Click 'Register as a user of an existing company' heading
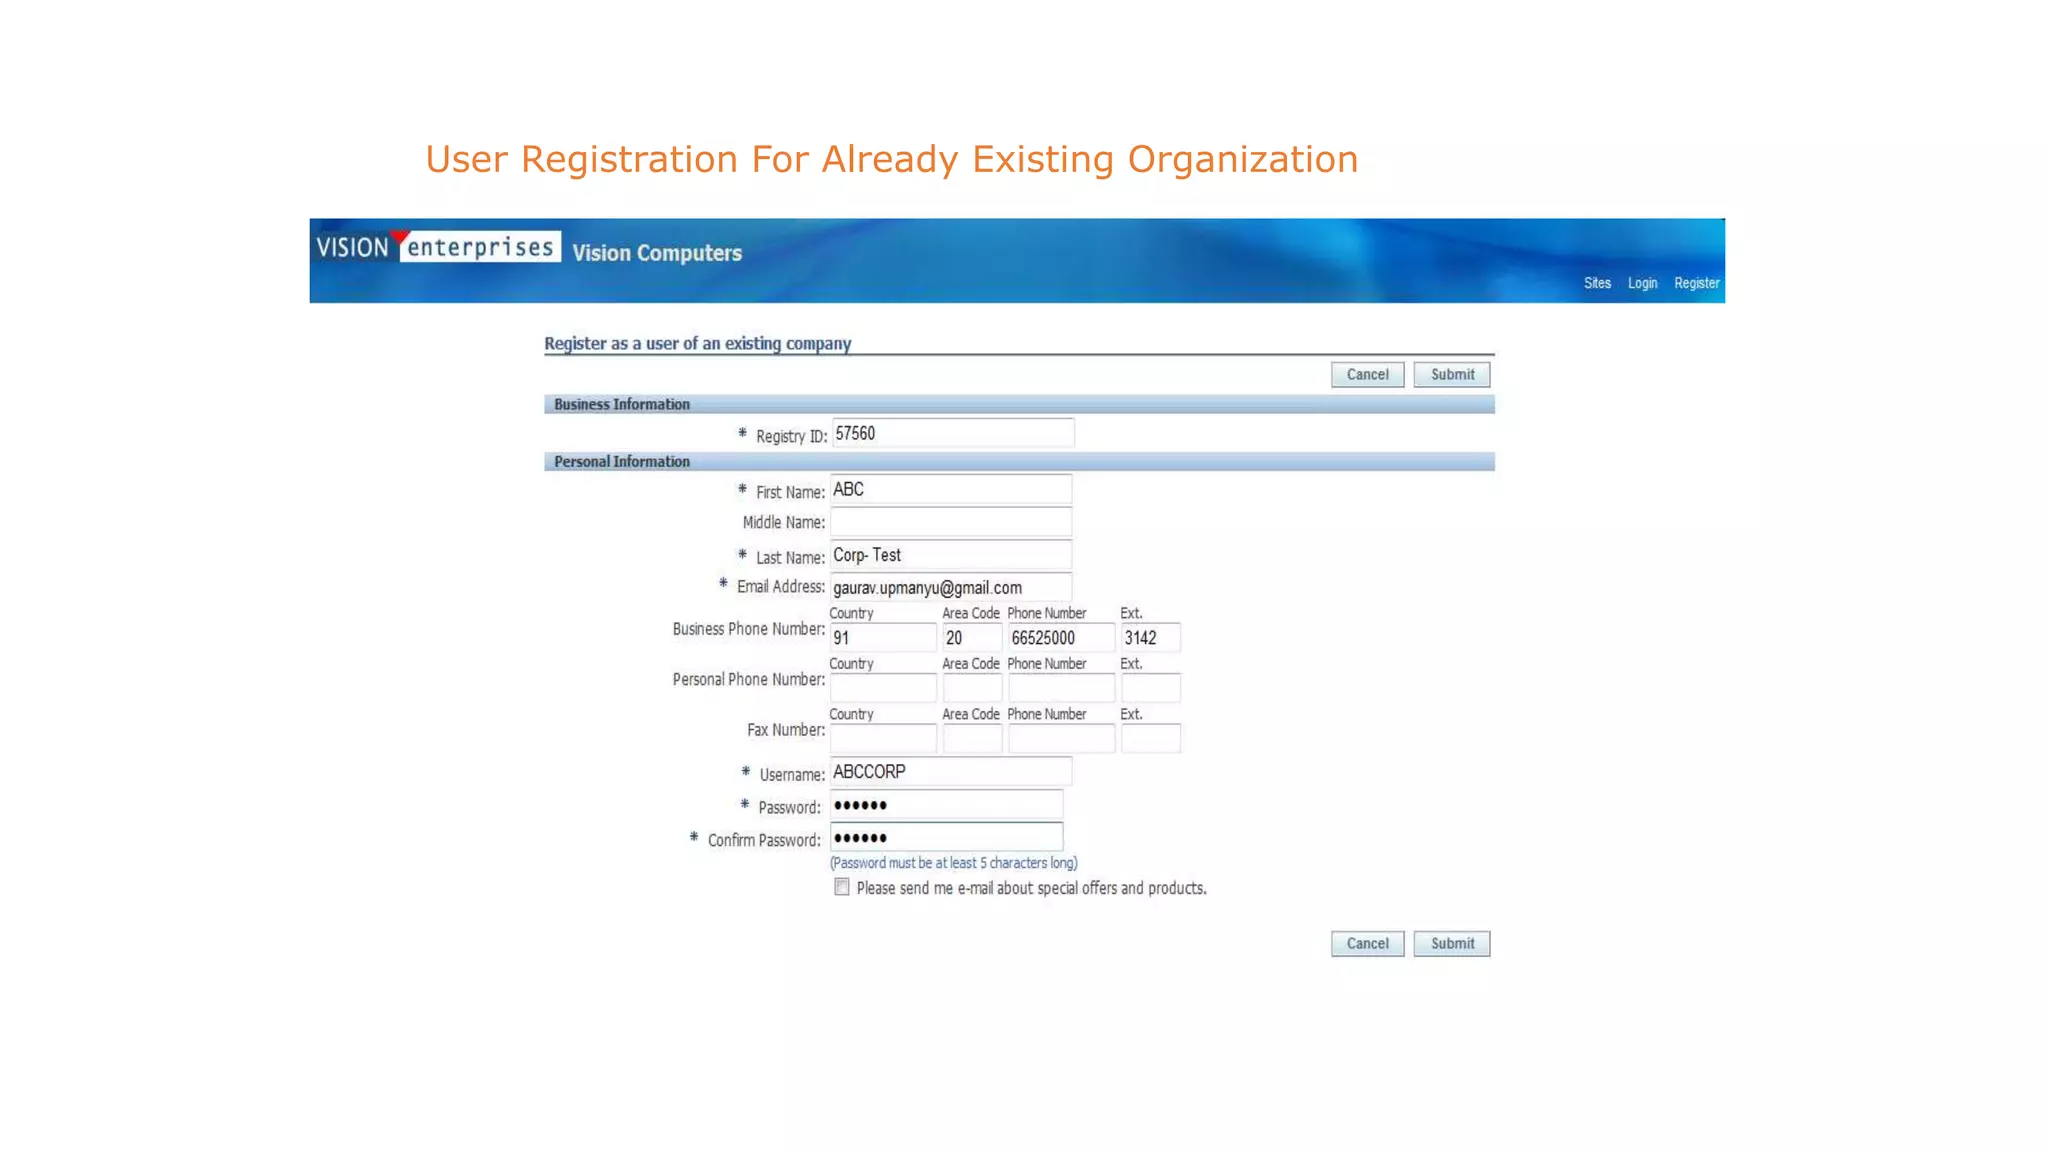2048x1152 pixels. pyautogui.click(x=697, y=343)
